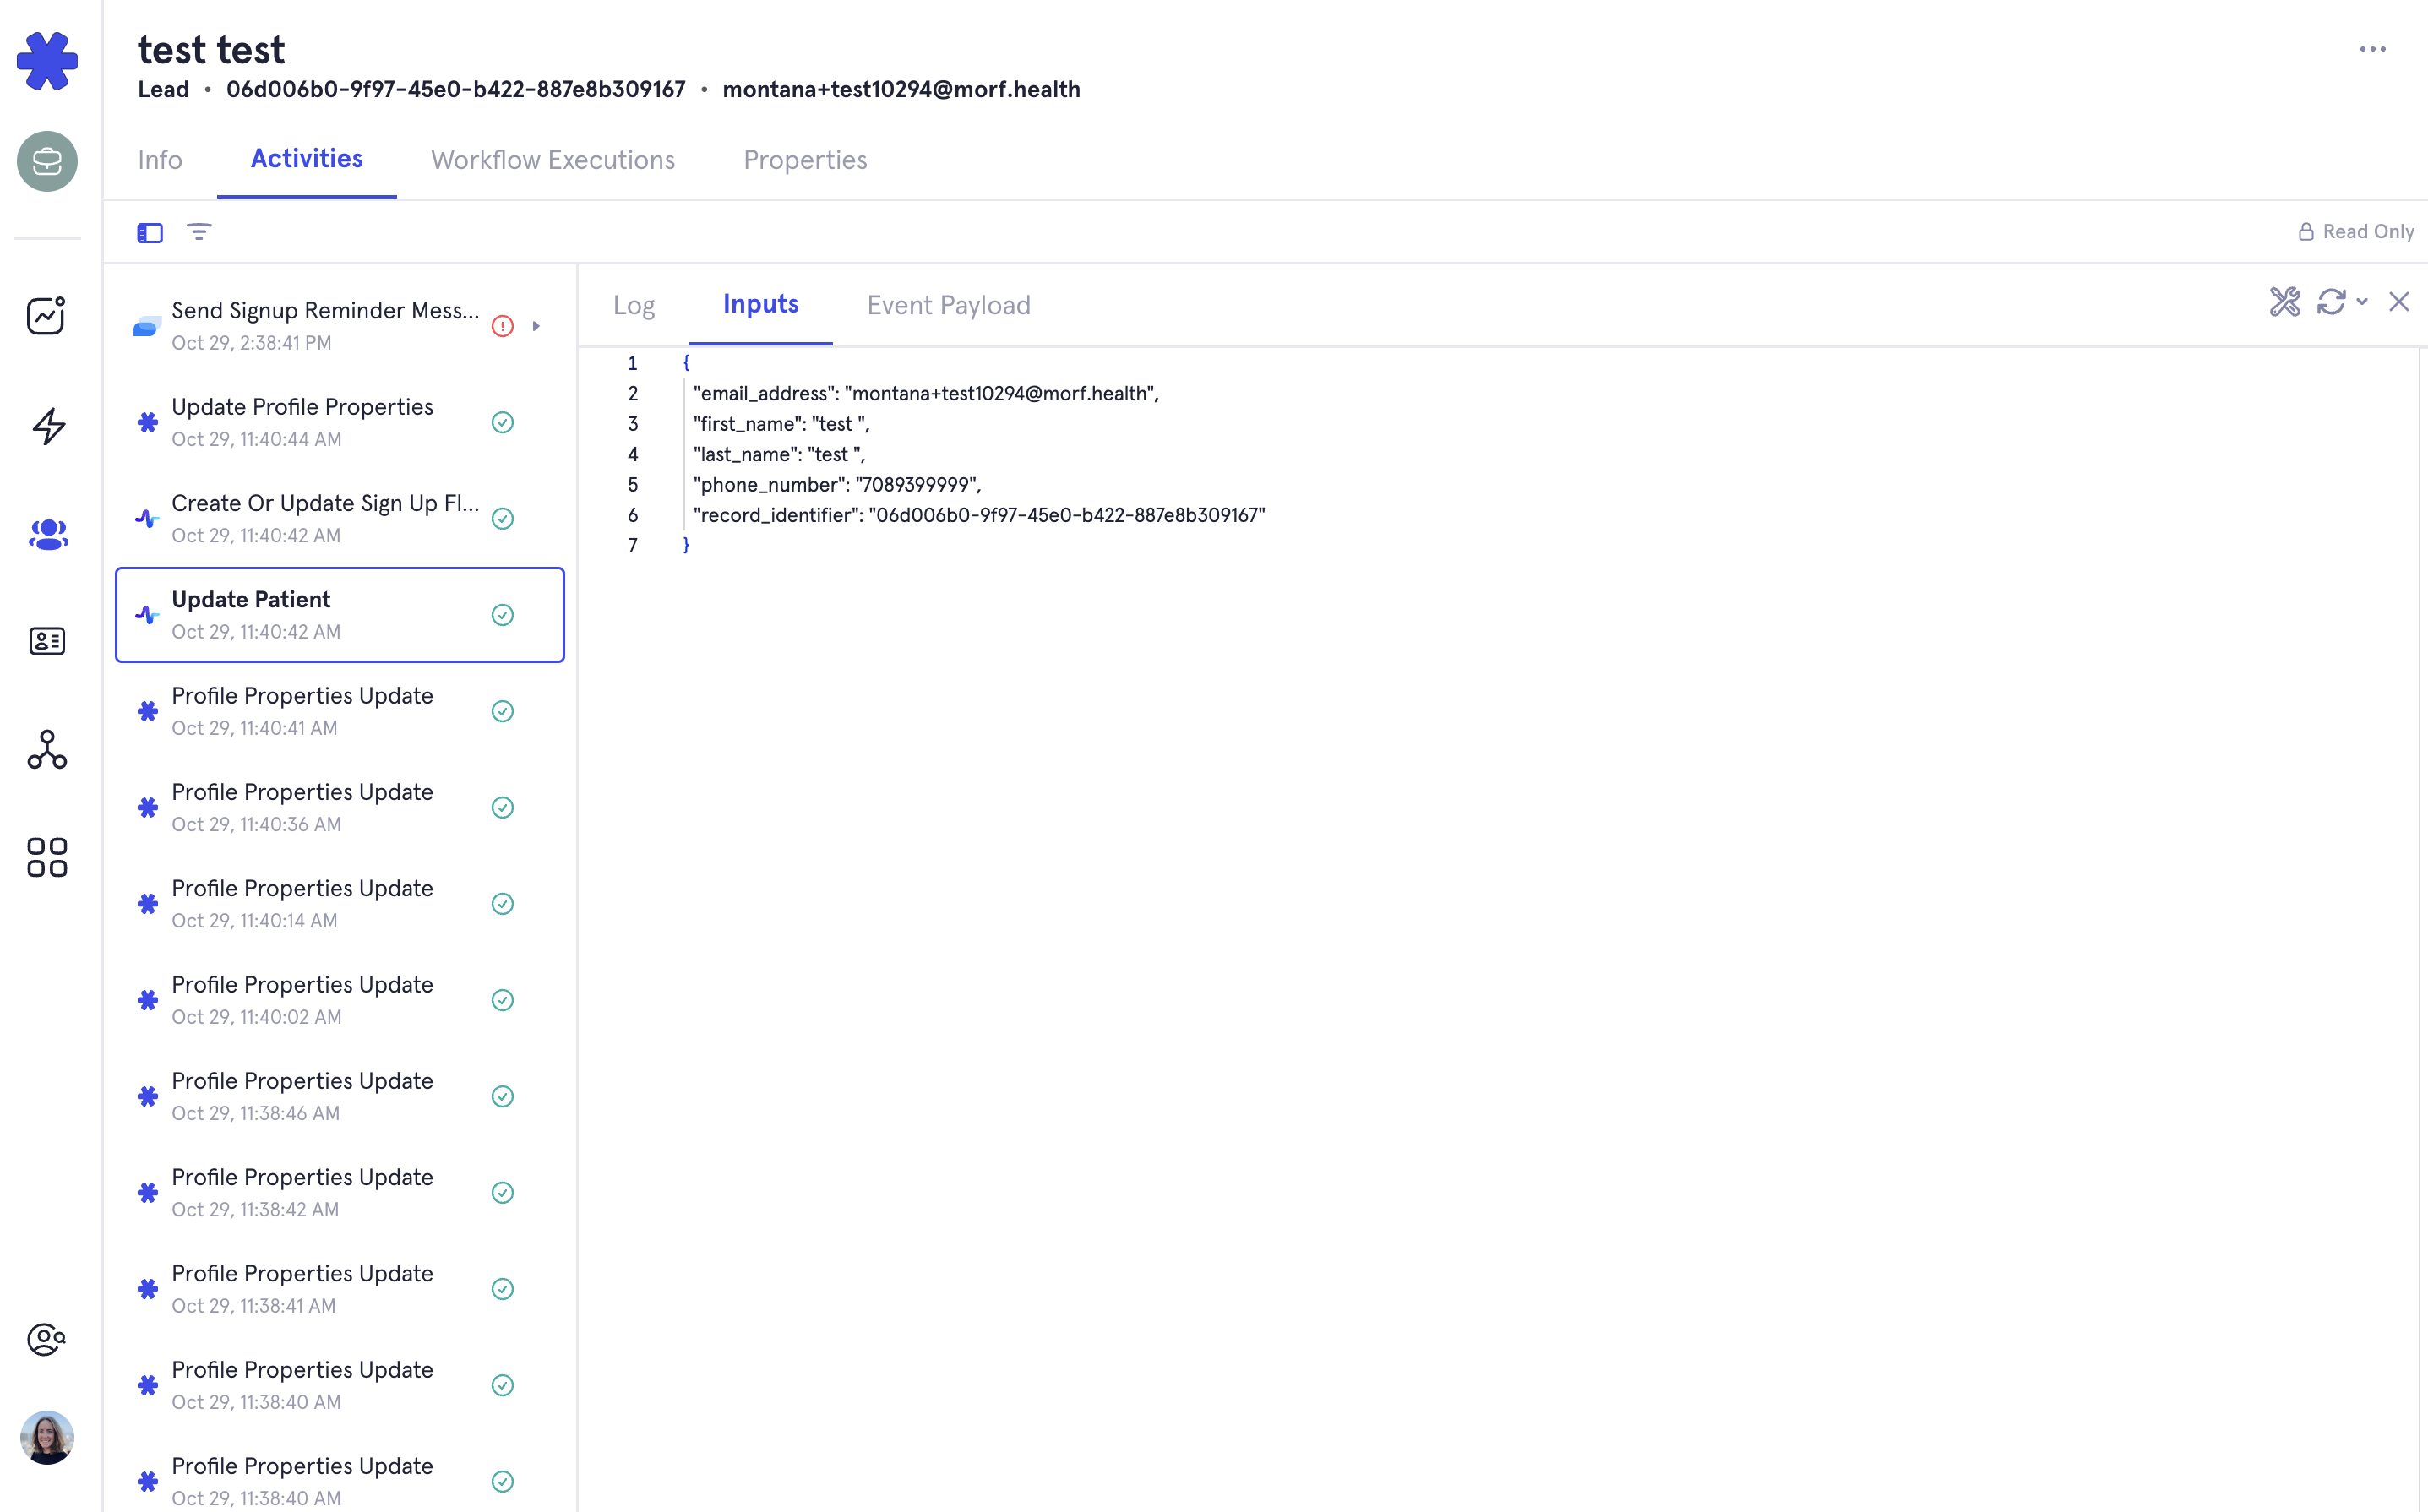Click check icon for 11:40:14 AM update
The width and height of the screenshot is (2428, 1512).
pyautogui.click(x=502, y=904)
